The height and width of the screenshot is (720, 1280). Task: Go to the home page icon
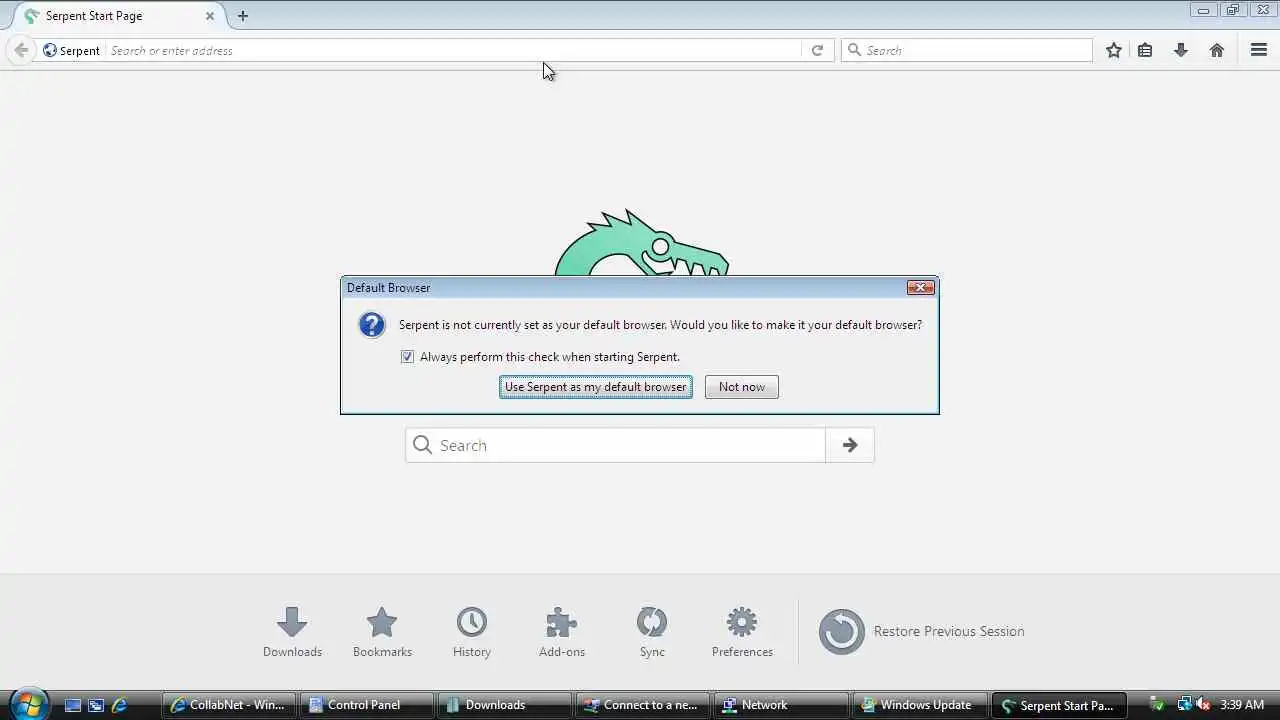coord(1217,50)
